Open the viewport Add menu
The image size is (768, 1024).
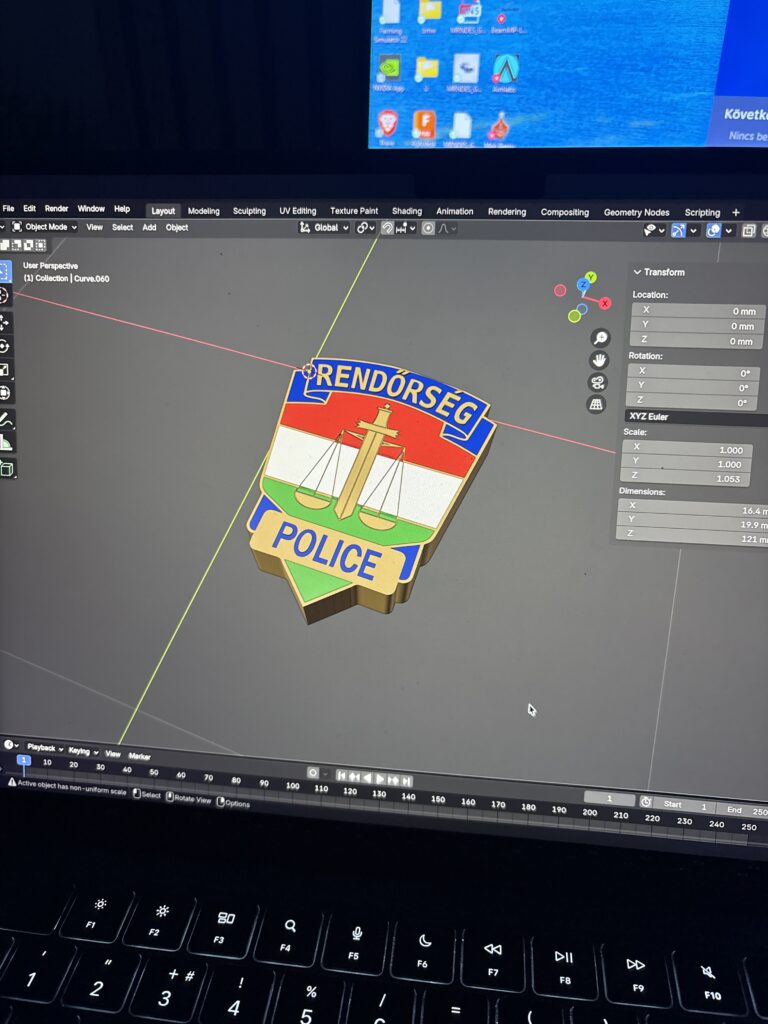tap(150, 227)
